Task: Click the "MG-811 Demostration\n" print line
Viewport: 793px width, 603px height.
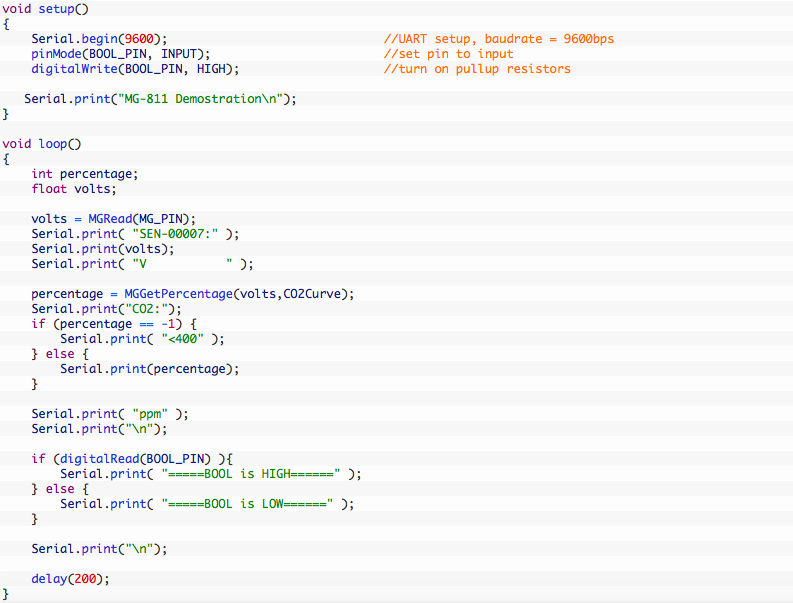Action: [160, 99]
